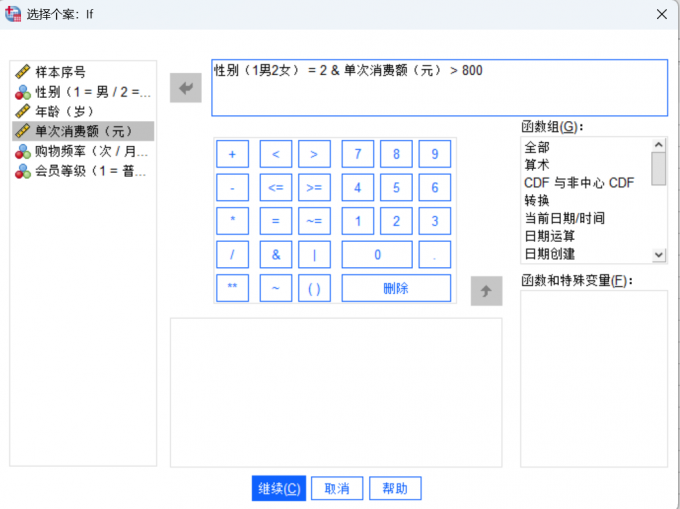The image size is (680, 509).
Task: Click the multiply (*) keypad button
Action: [232, 221]
